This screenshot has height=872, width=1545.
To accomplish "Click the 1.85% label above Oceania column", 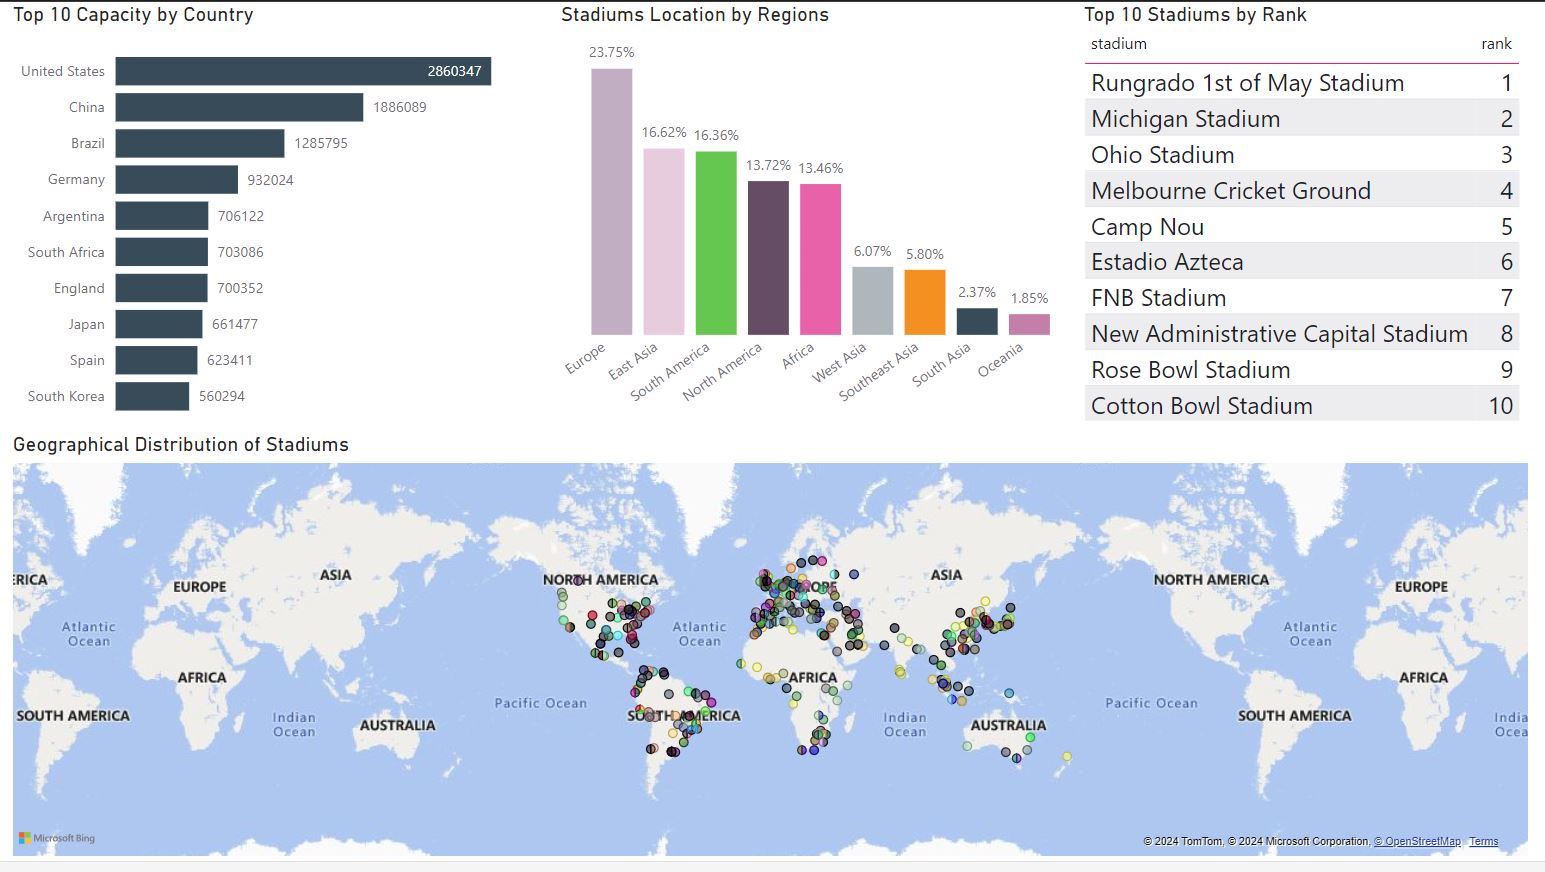I will click(1029, 298).
